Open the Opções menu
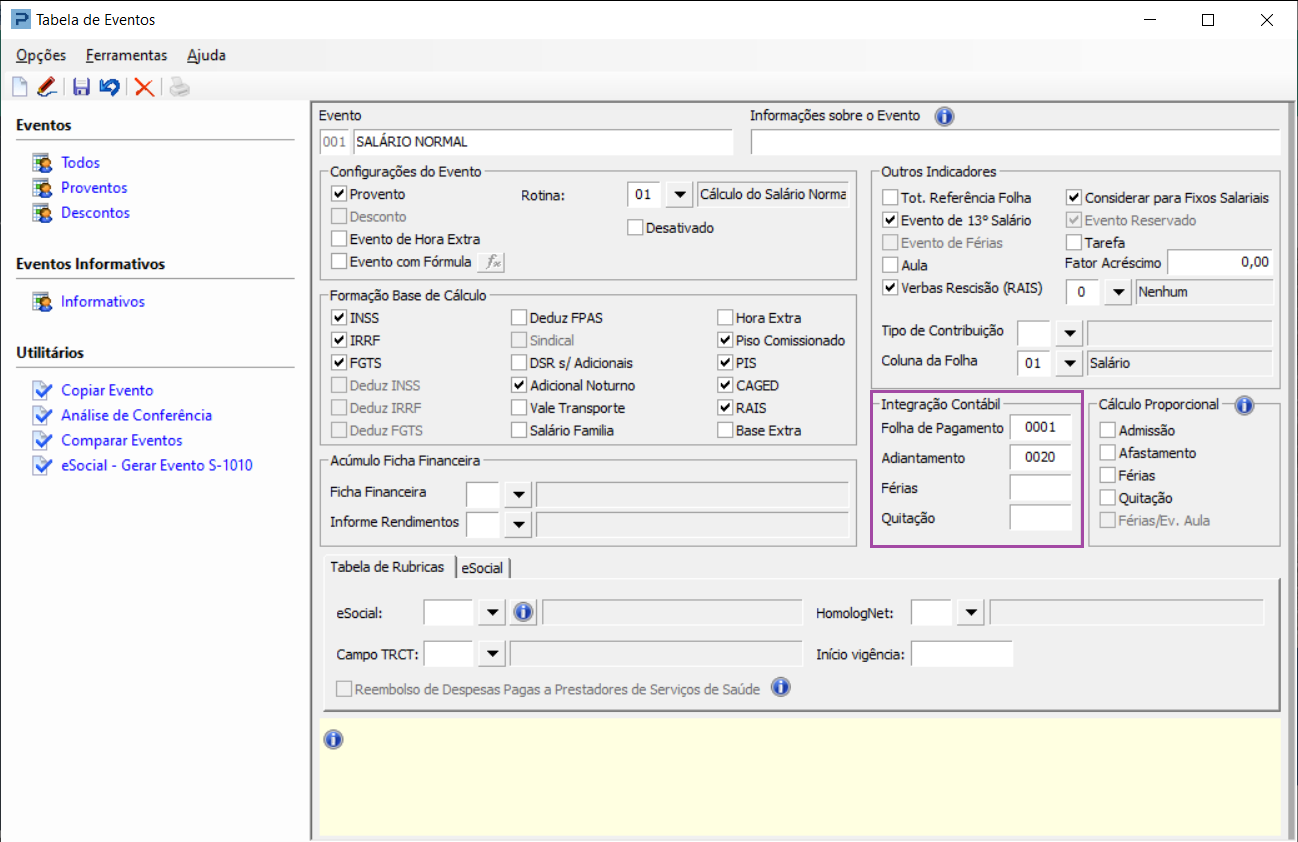This screenshot has width=1298, height=842. (x=41, y=55)
